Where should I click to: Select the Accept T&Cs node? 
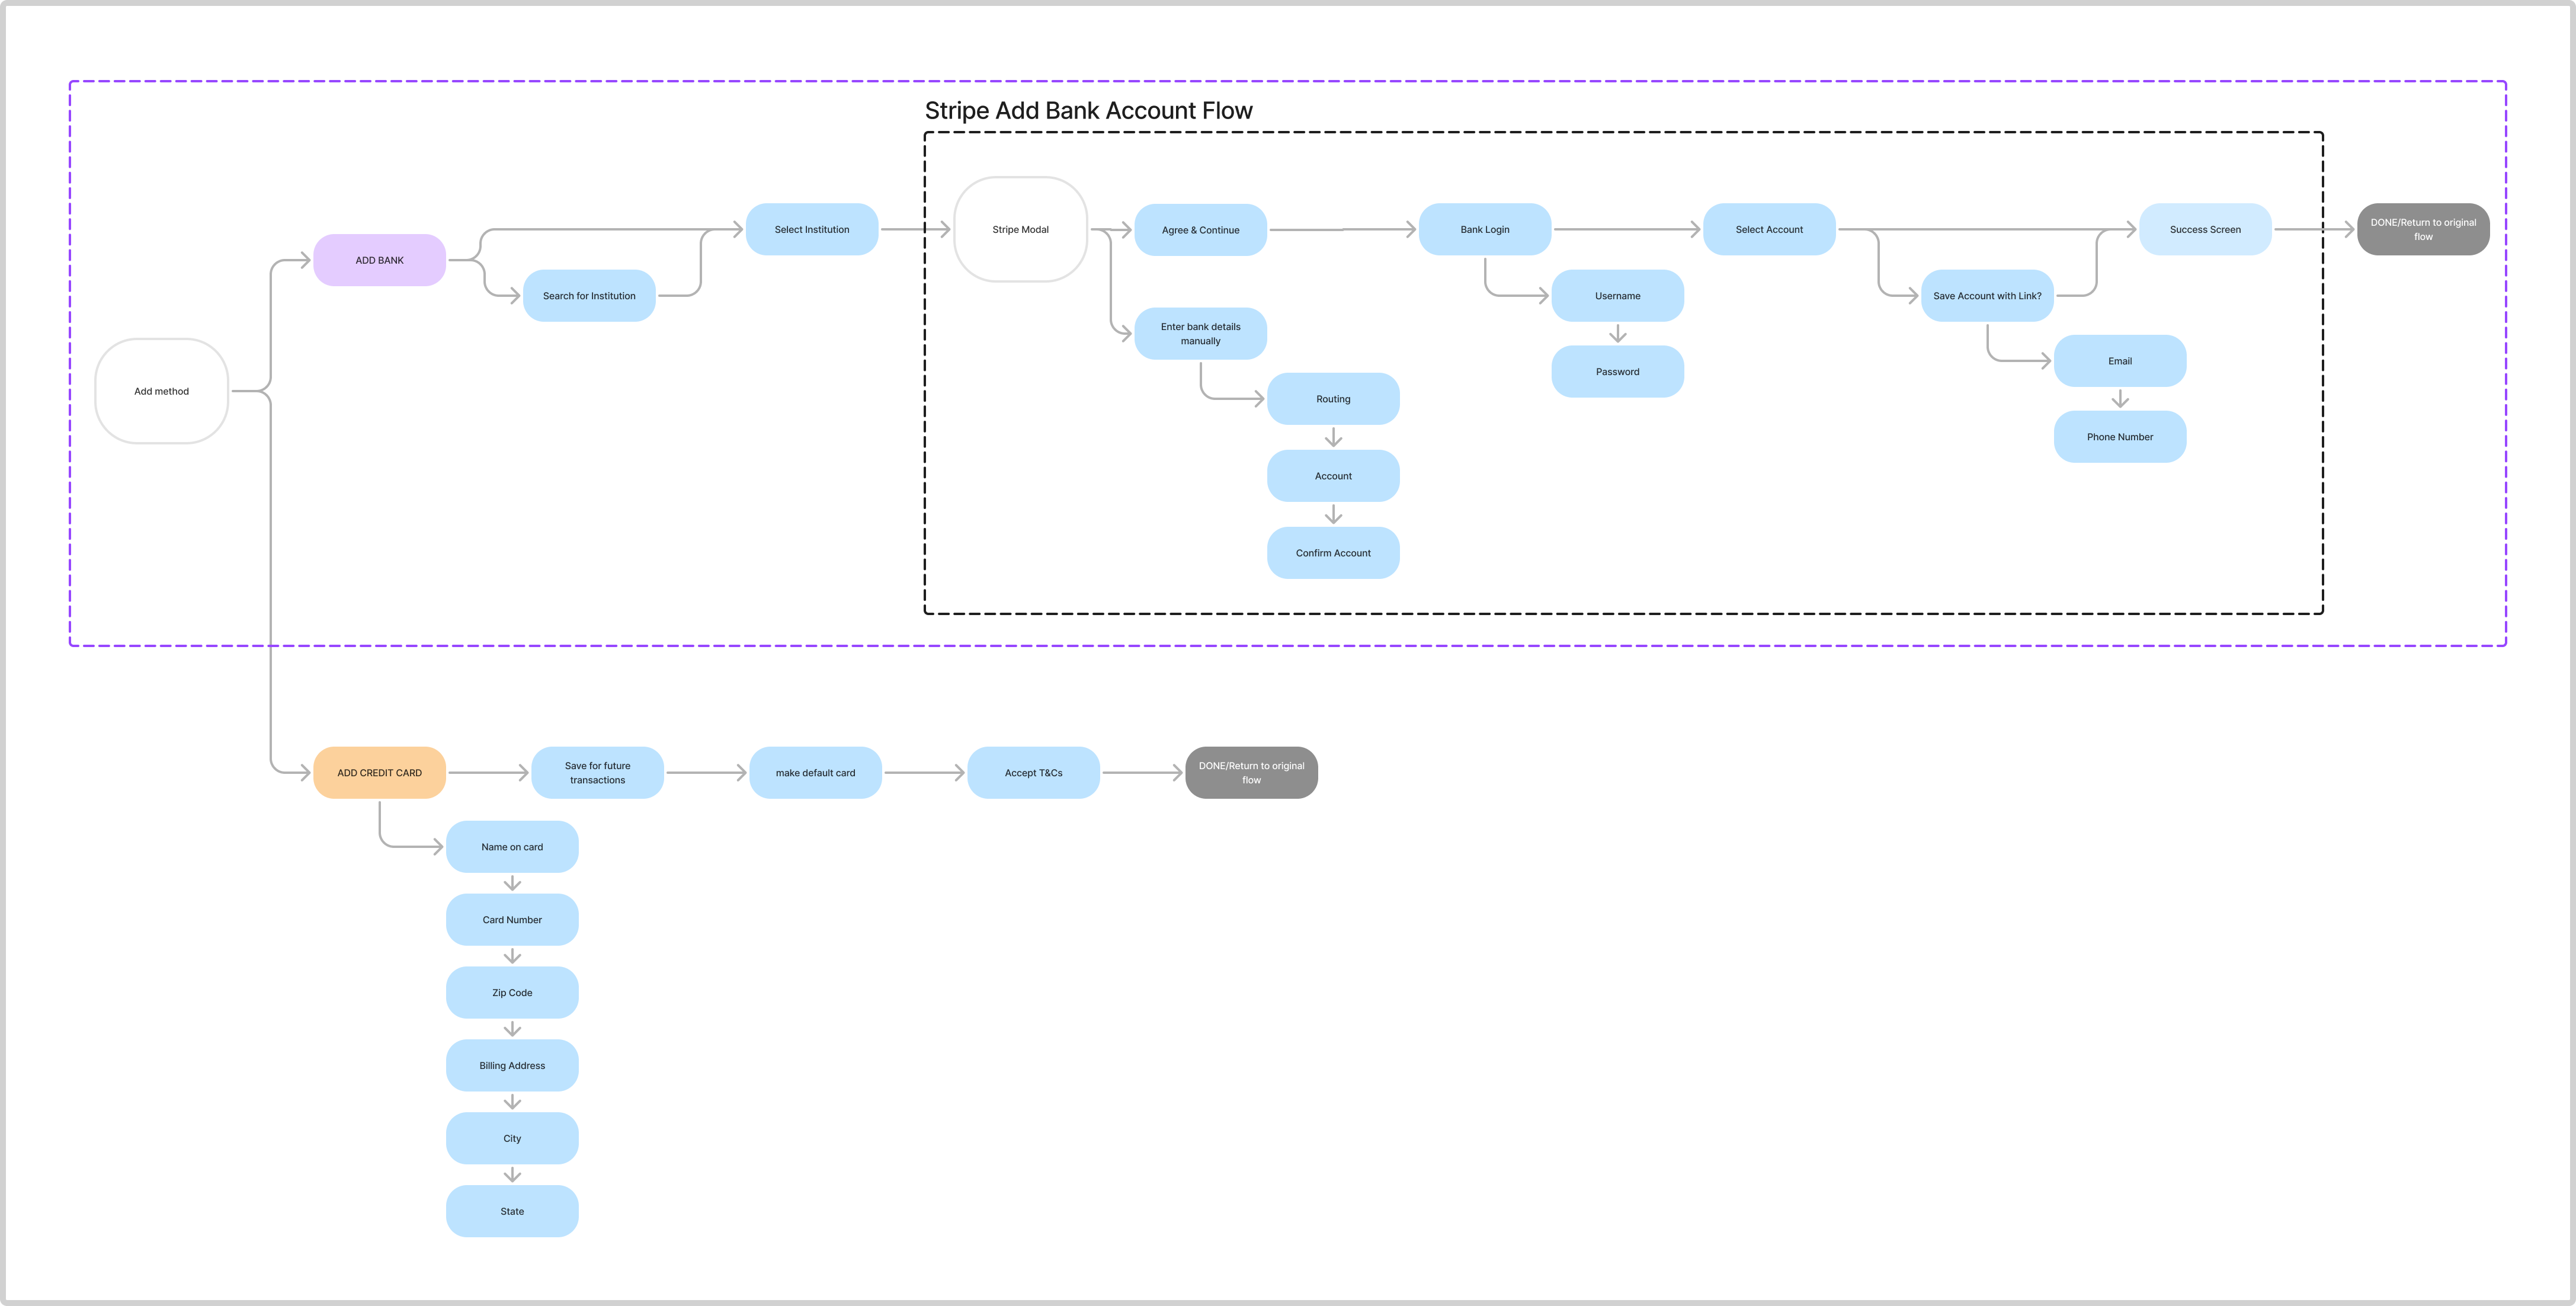pos(1033,773)
